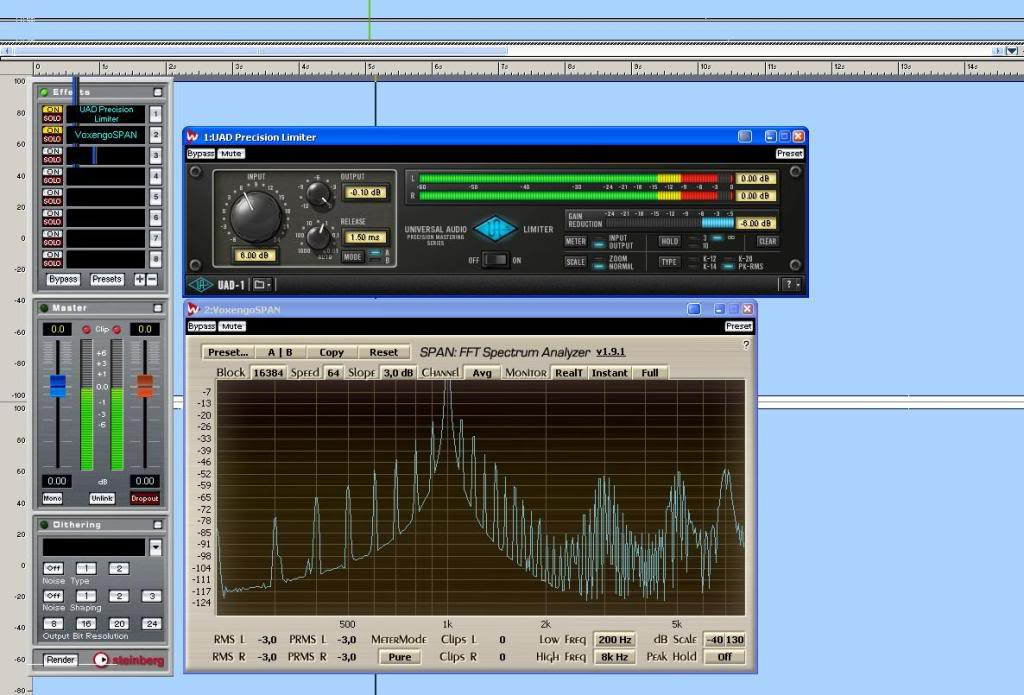This screenshot has width=1024, height=695.
Task: Select the Instant monitor mode
Action: click(x=609, y=373)
